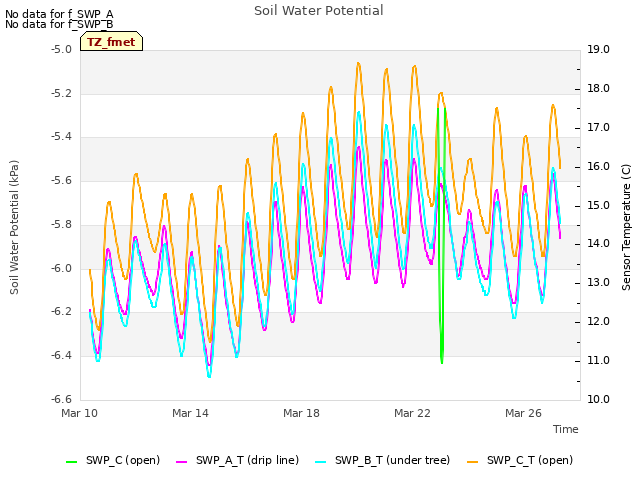Click the Mar 26 x-axis label
The width and height of the screenshot is (640, 480).
[x=523, y=413]
